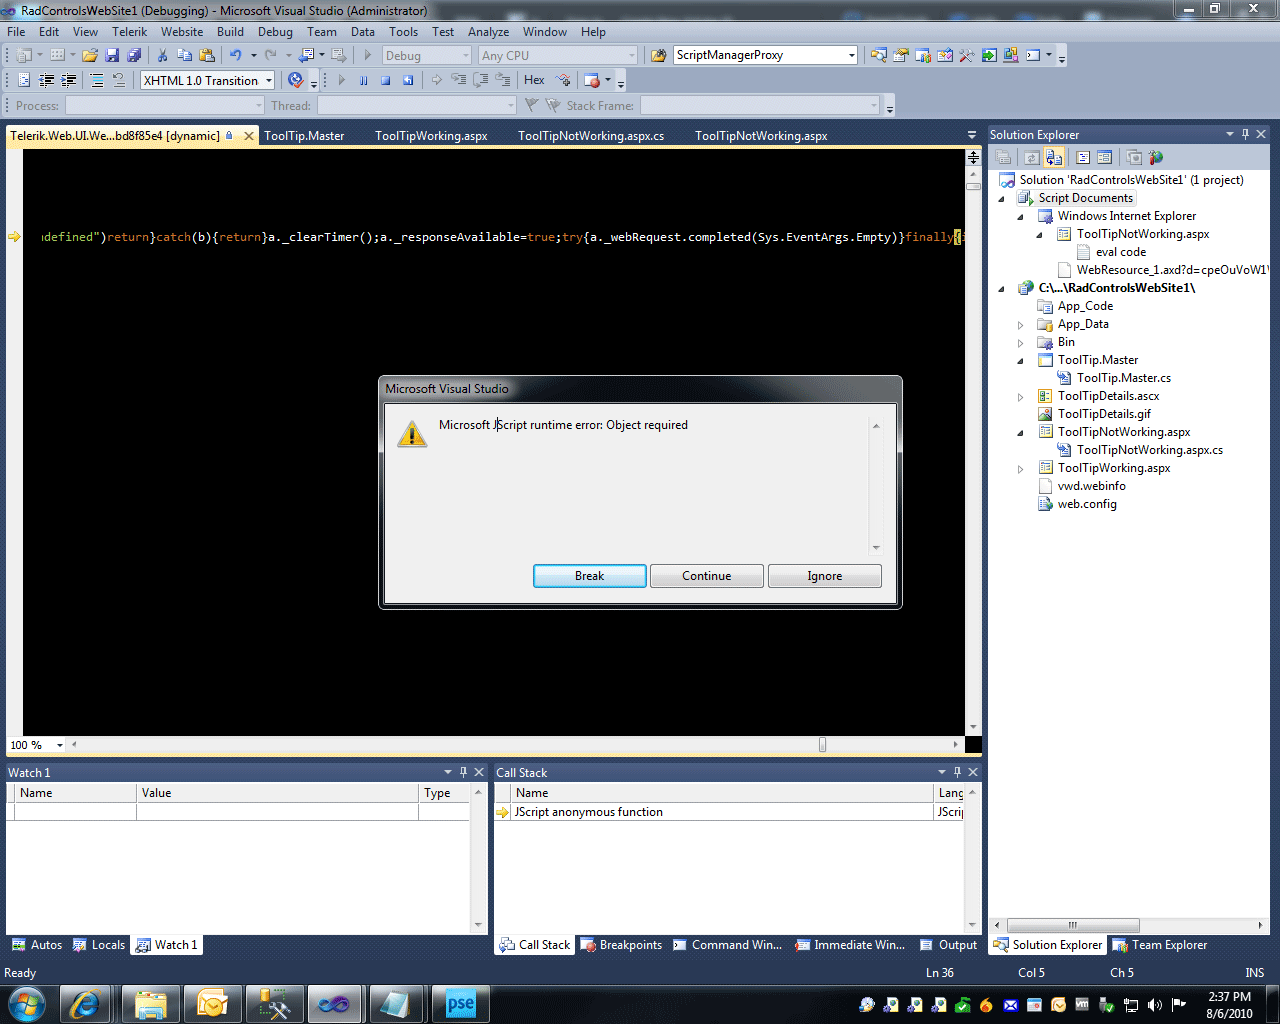Copy selection using the Copy toolbar icon

(x=185, y=56)
